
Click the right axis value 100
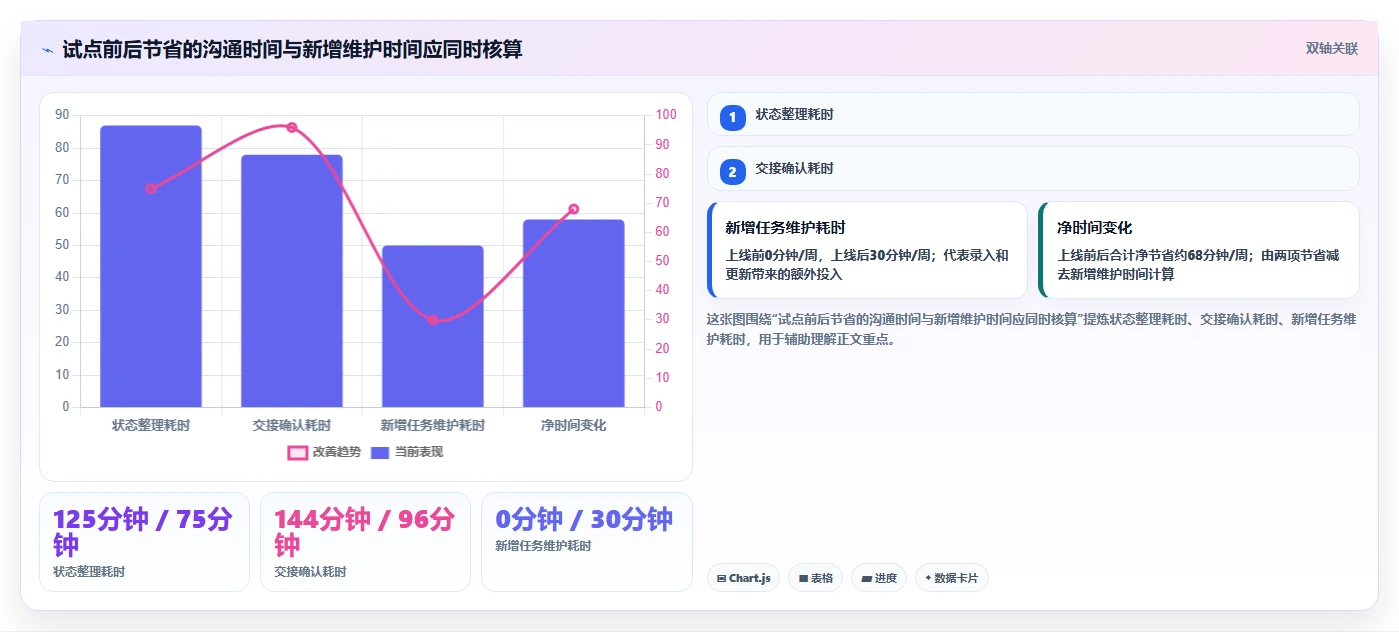(666, 115)
